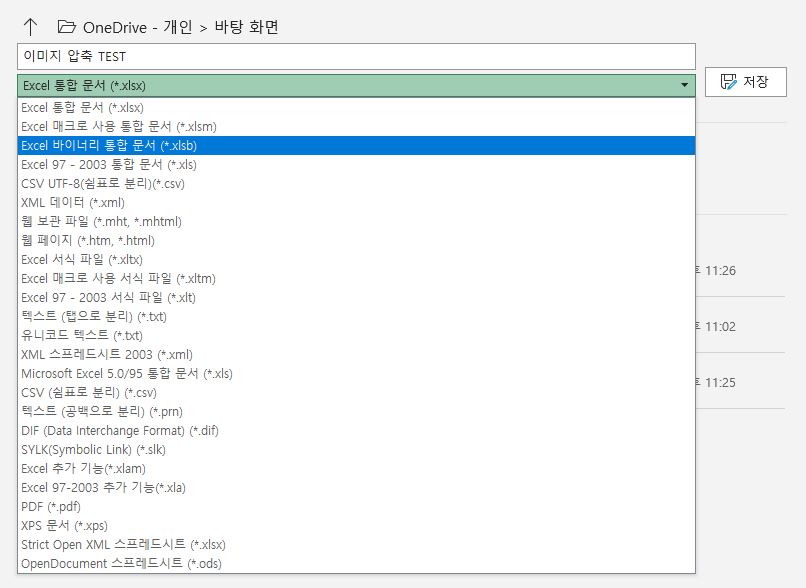This screenshot has width=806, height=588.
Task: Click the file row timestamped 11:25
Action: tap(741, 382)
